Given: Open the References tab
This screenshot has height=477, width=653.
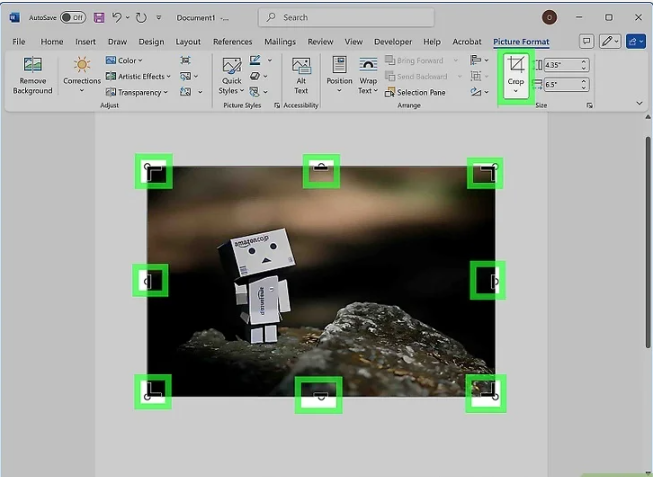Looking at the screenshot, I should (x=232, y=42).
